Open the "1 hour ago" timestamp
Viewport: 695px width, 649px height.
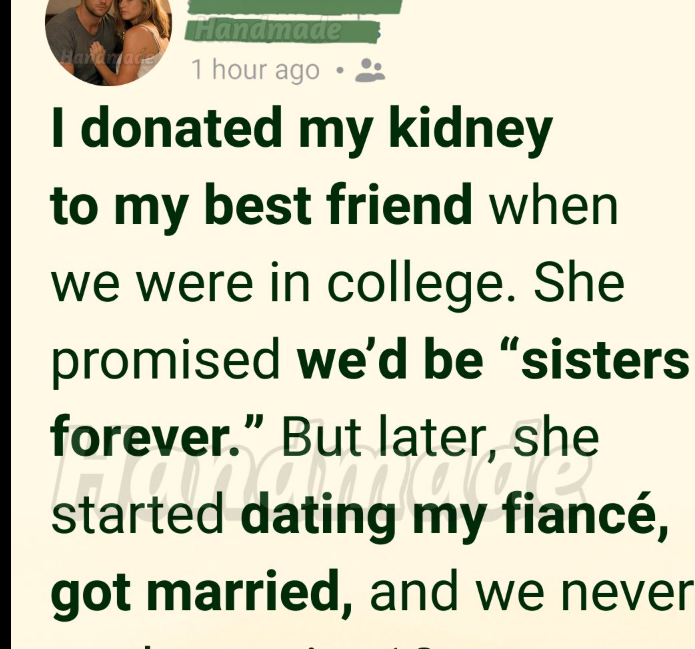click(x=256, y=70)
